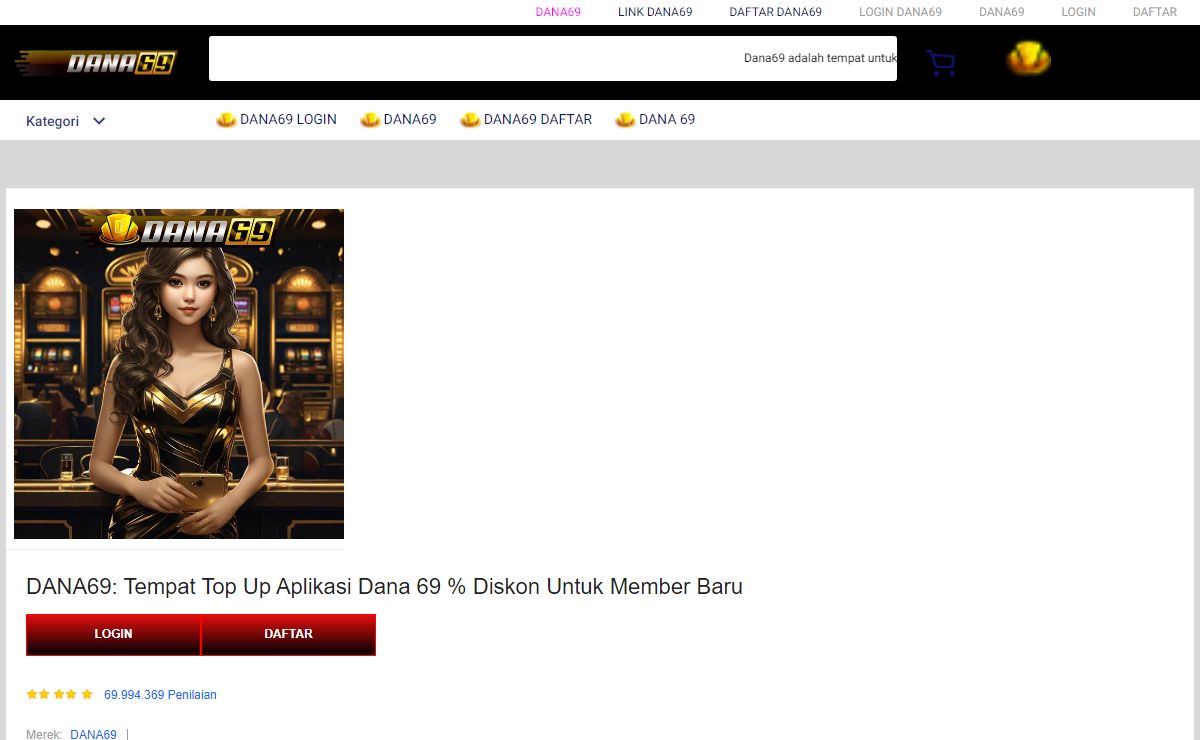Click the product title DANA69: Tempat Top Up

tap(384, 586)
